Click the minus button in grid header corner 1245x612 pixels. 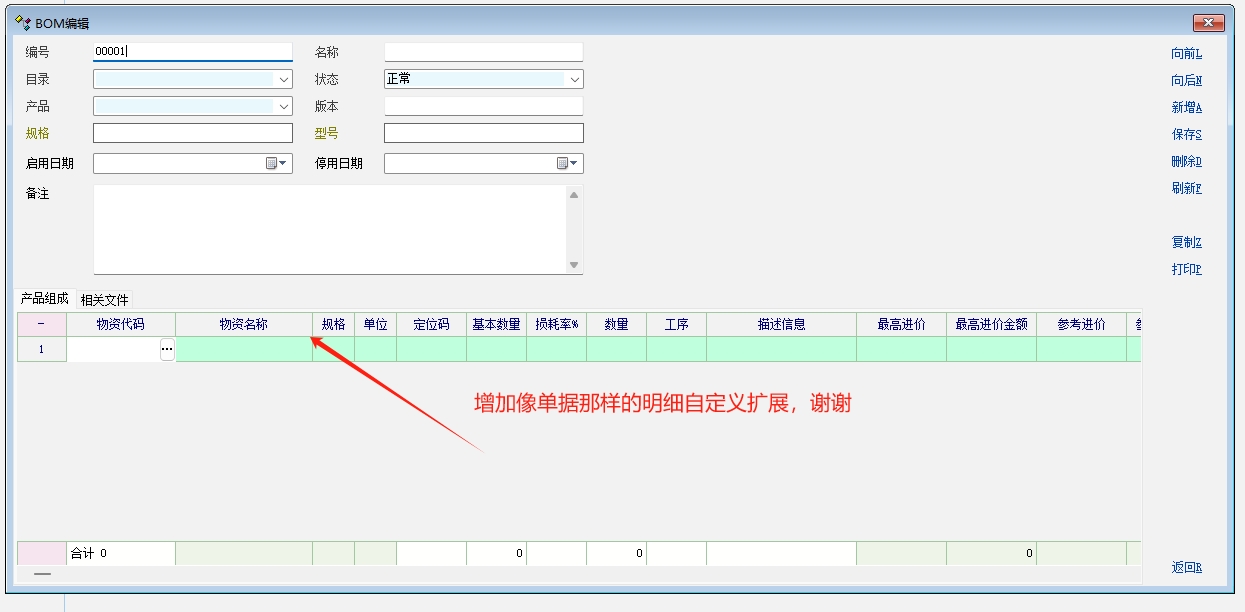[41, 324]
